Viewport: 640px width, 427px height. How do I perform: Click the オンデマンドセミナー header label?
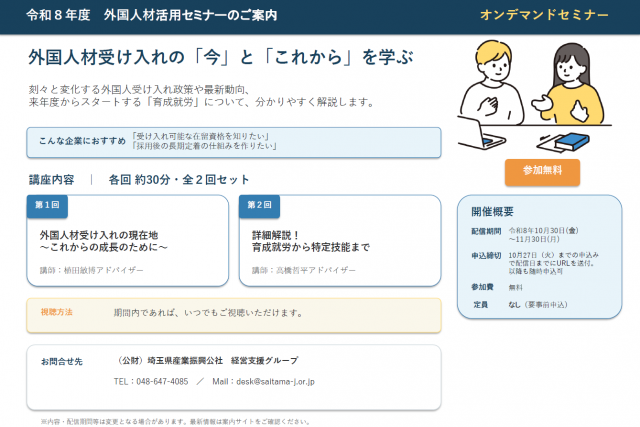click(x=544, y=15)
